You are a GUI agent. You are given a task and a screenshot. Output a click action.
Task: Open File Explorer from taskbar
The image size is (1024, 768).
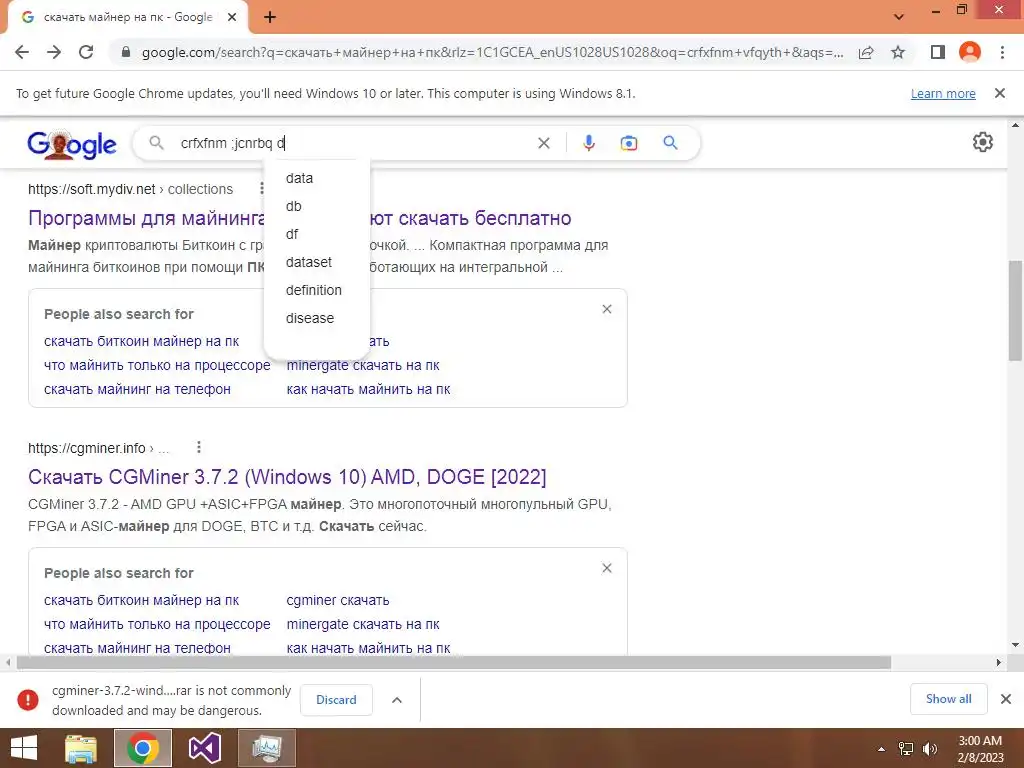[x=80, y=748]
